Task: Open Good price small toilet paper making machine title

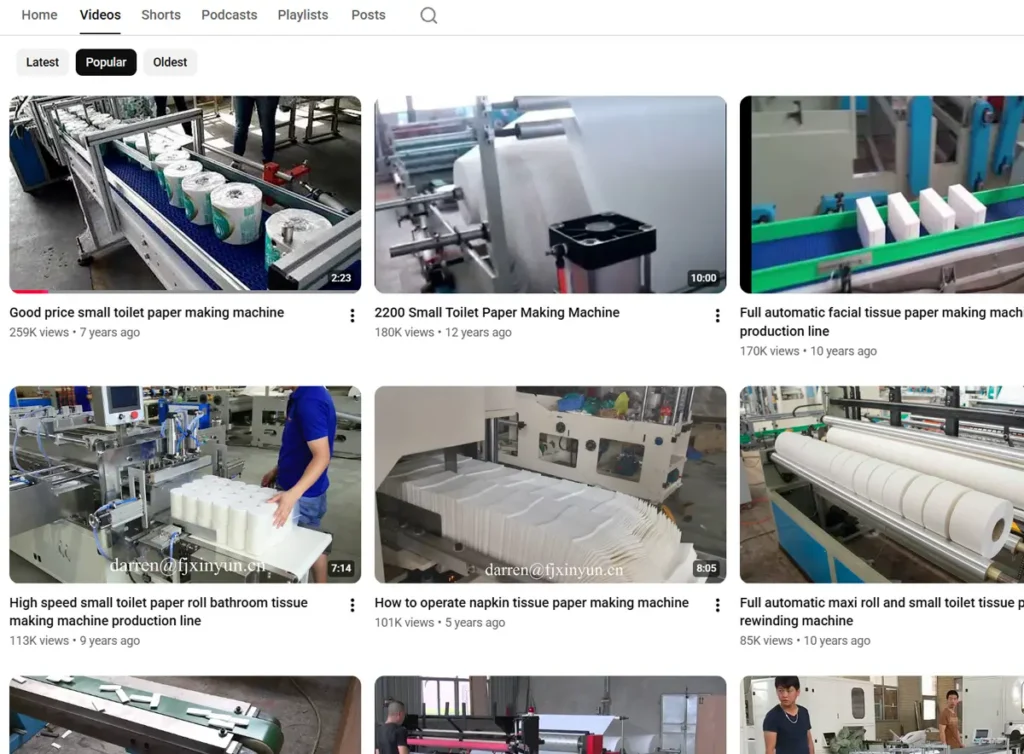Action: [x=146, y=313]
